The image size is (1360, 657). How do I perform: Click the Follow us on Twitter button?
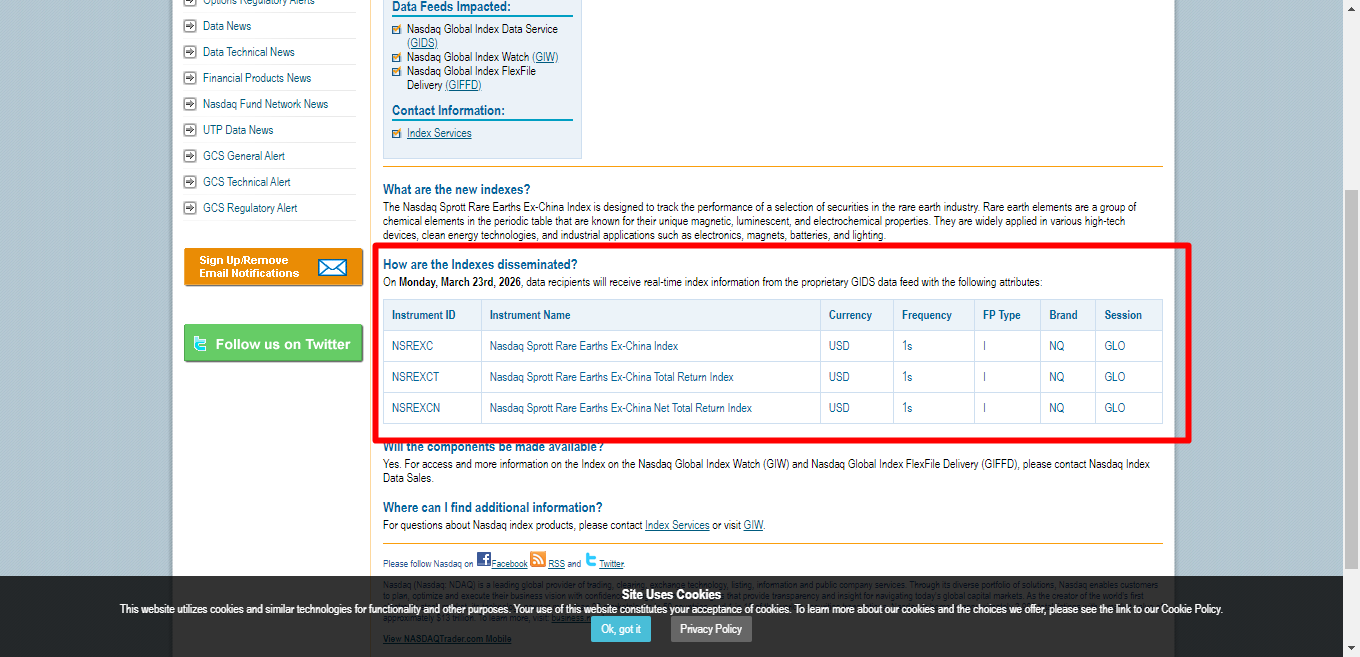click(273, 344)
